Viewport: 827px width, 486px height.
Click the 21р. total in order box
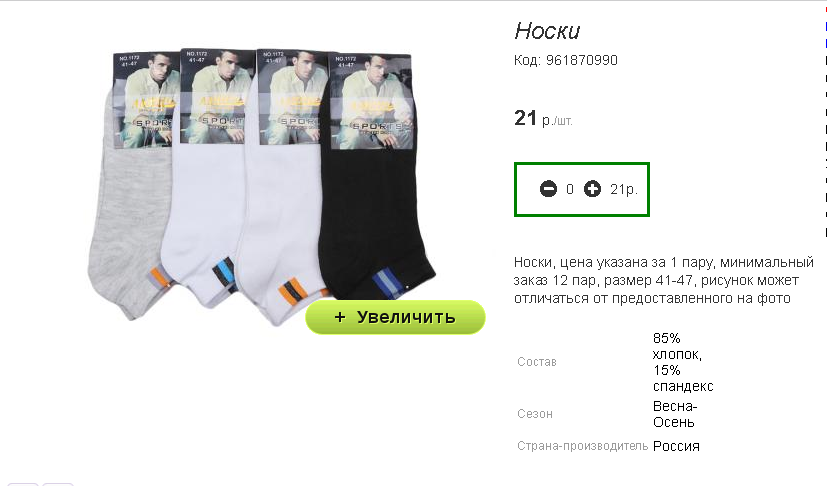(x=624, y=189)
